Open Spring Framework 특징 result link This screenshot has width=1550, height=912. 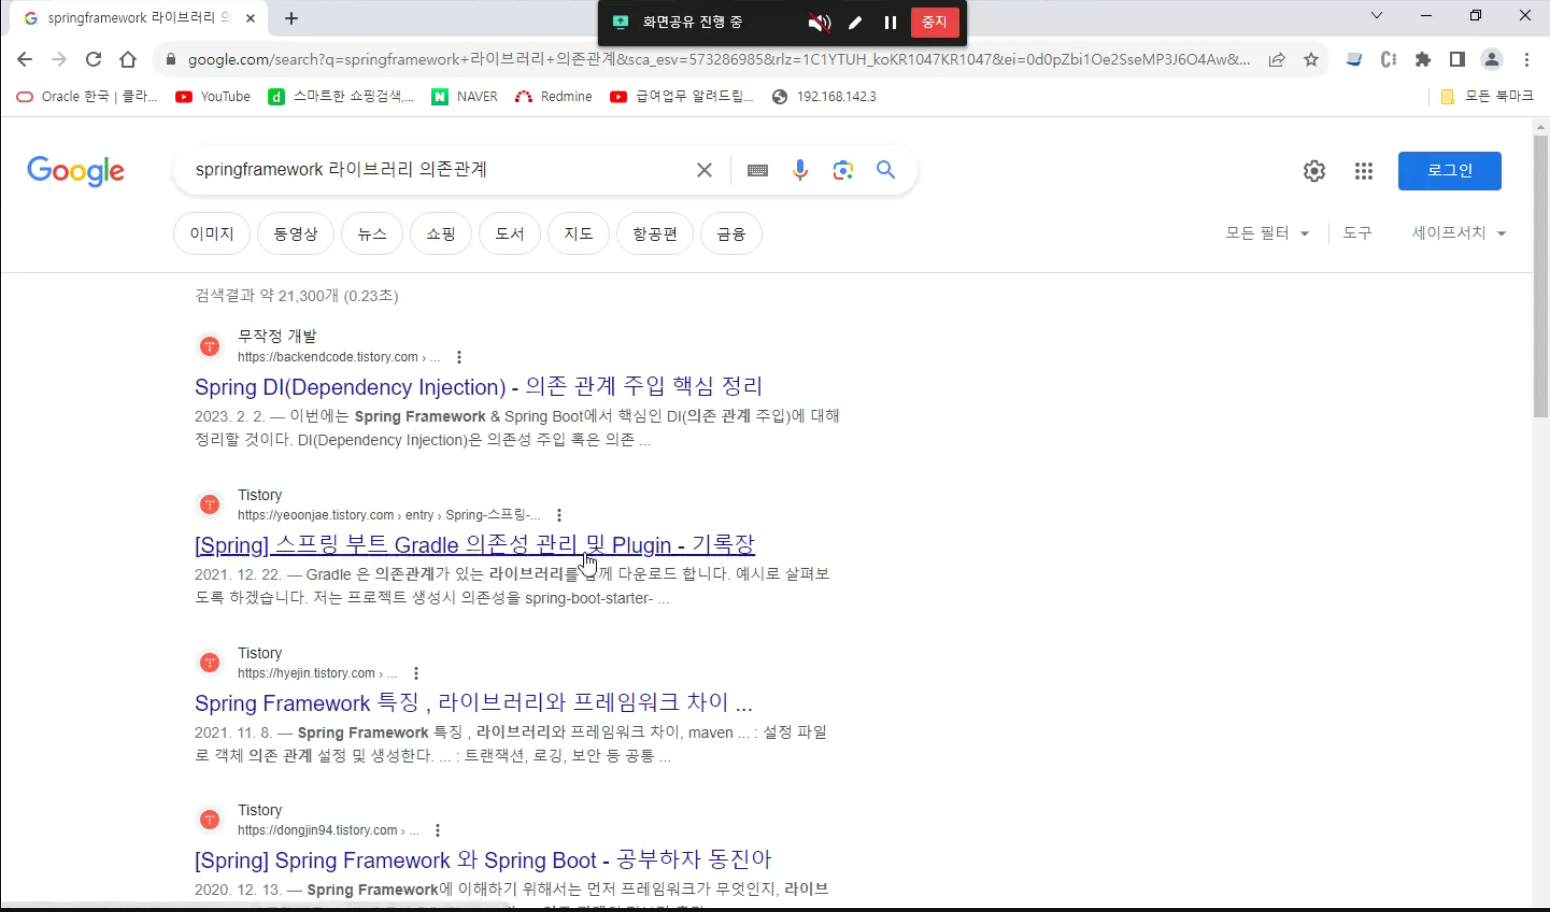474,703
